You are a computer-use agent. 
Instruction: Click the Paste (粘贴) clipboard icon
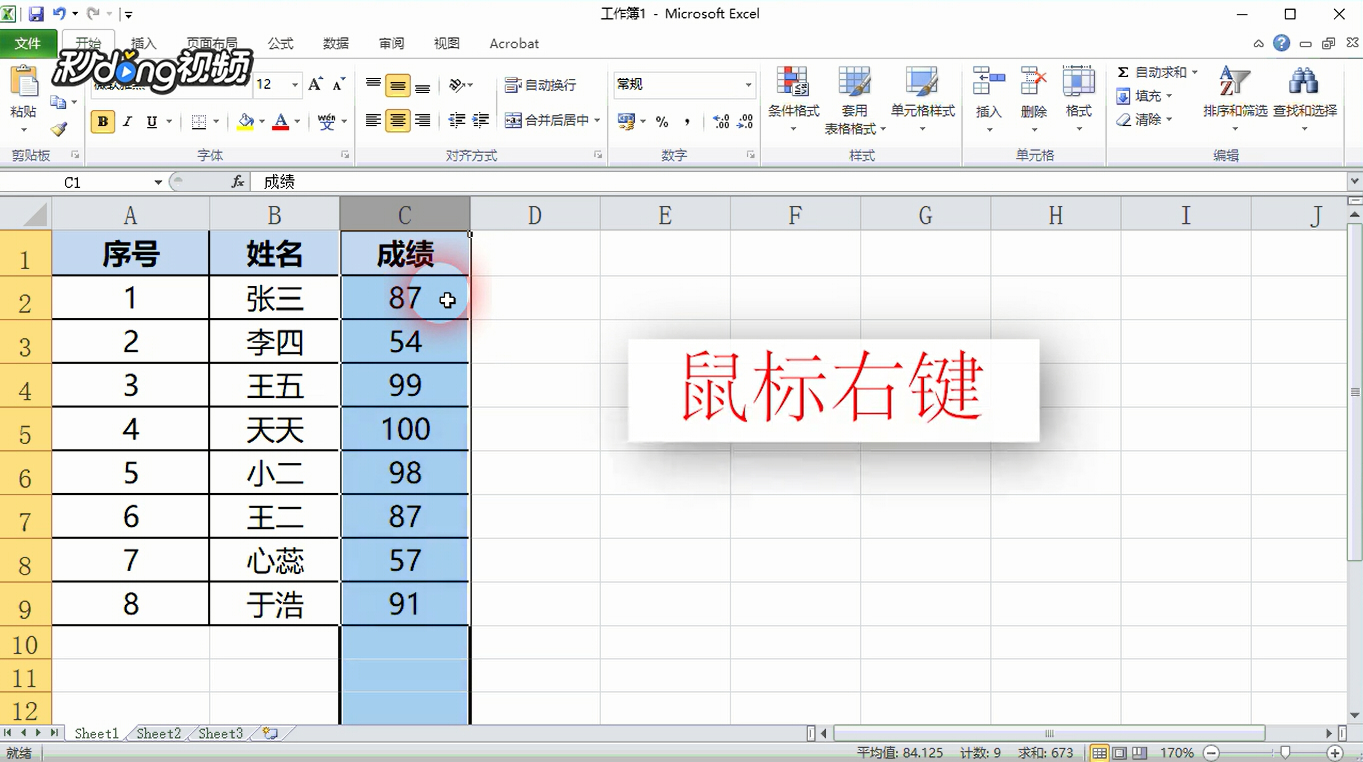click(23, 84)
